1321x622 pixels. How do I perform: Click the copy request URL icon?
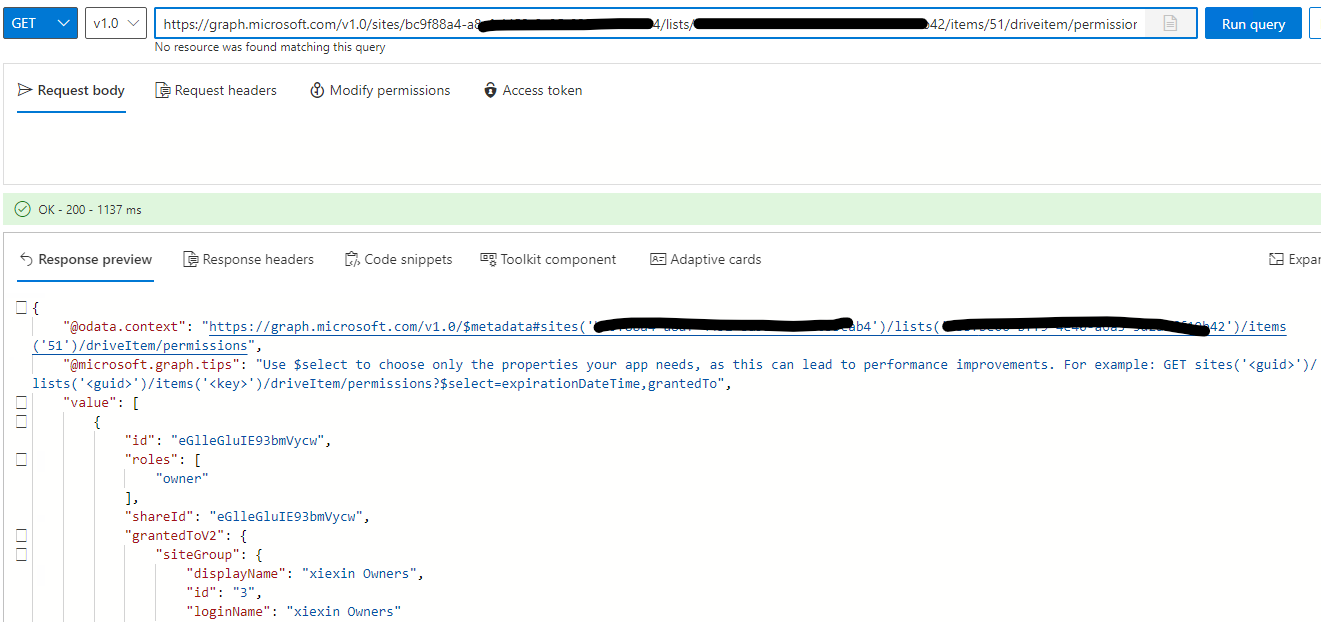coord(1170,22)
